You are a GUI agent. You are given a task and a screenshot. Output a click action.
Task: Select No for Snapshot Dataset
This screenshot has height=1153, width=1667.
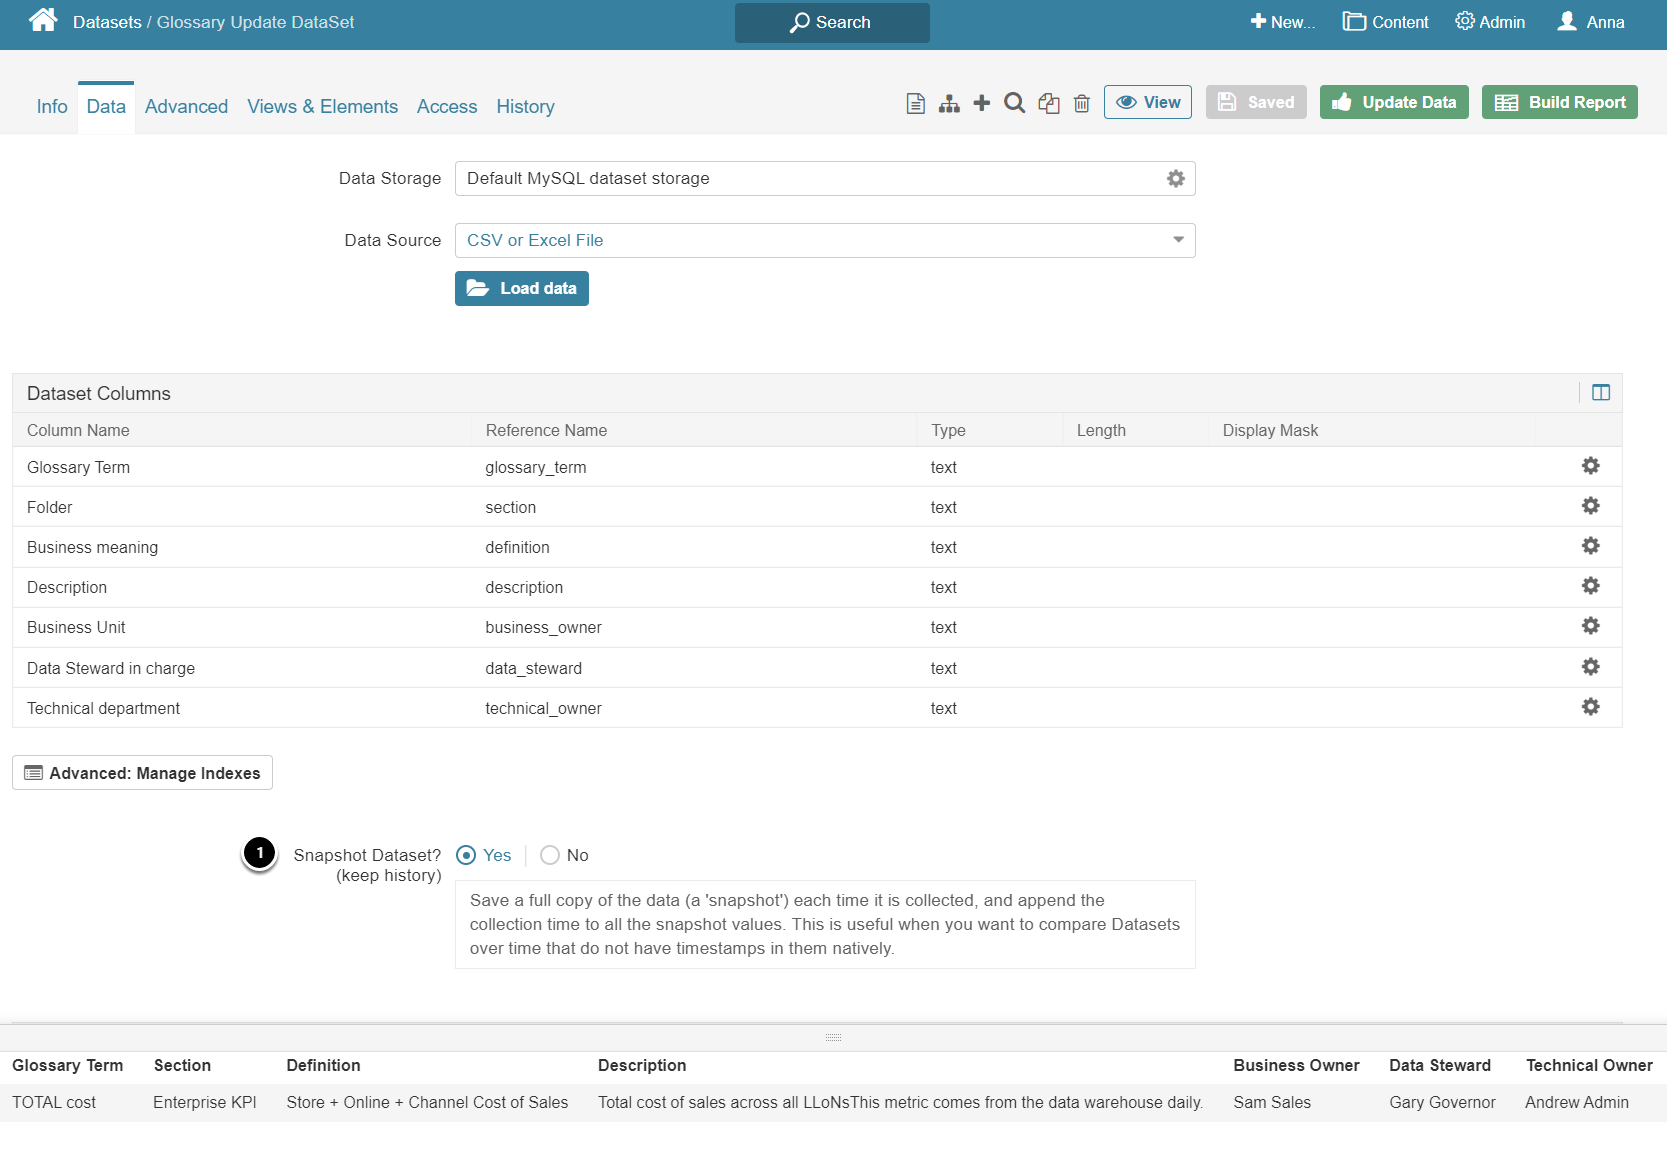549,855
